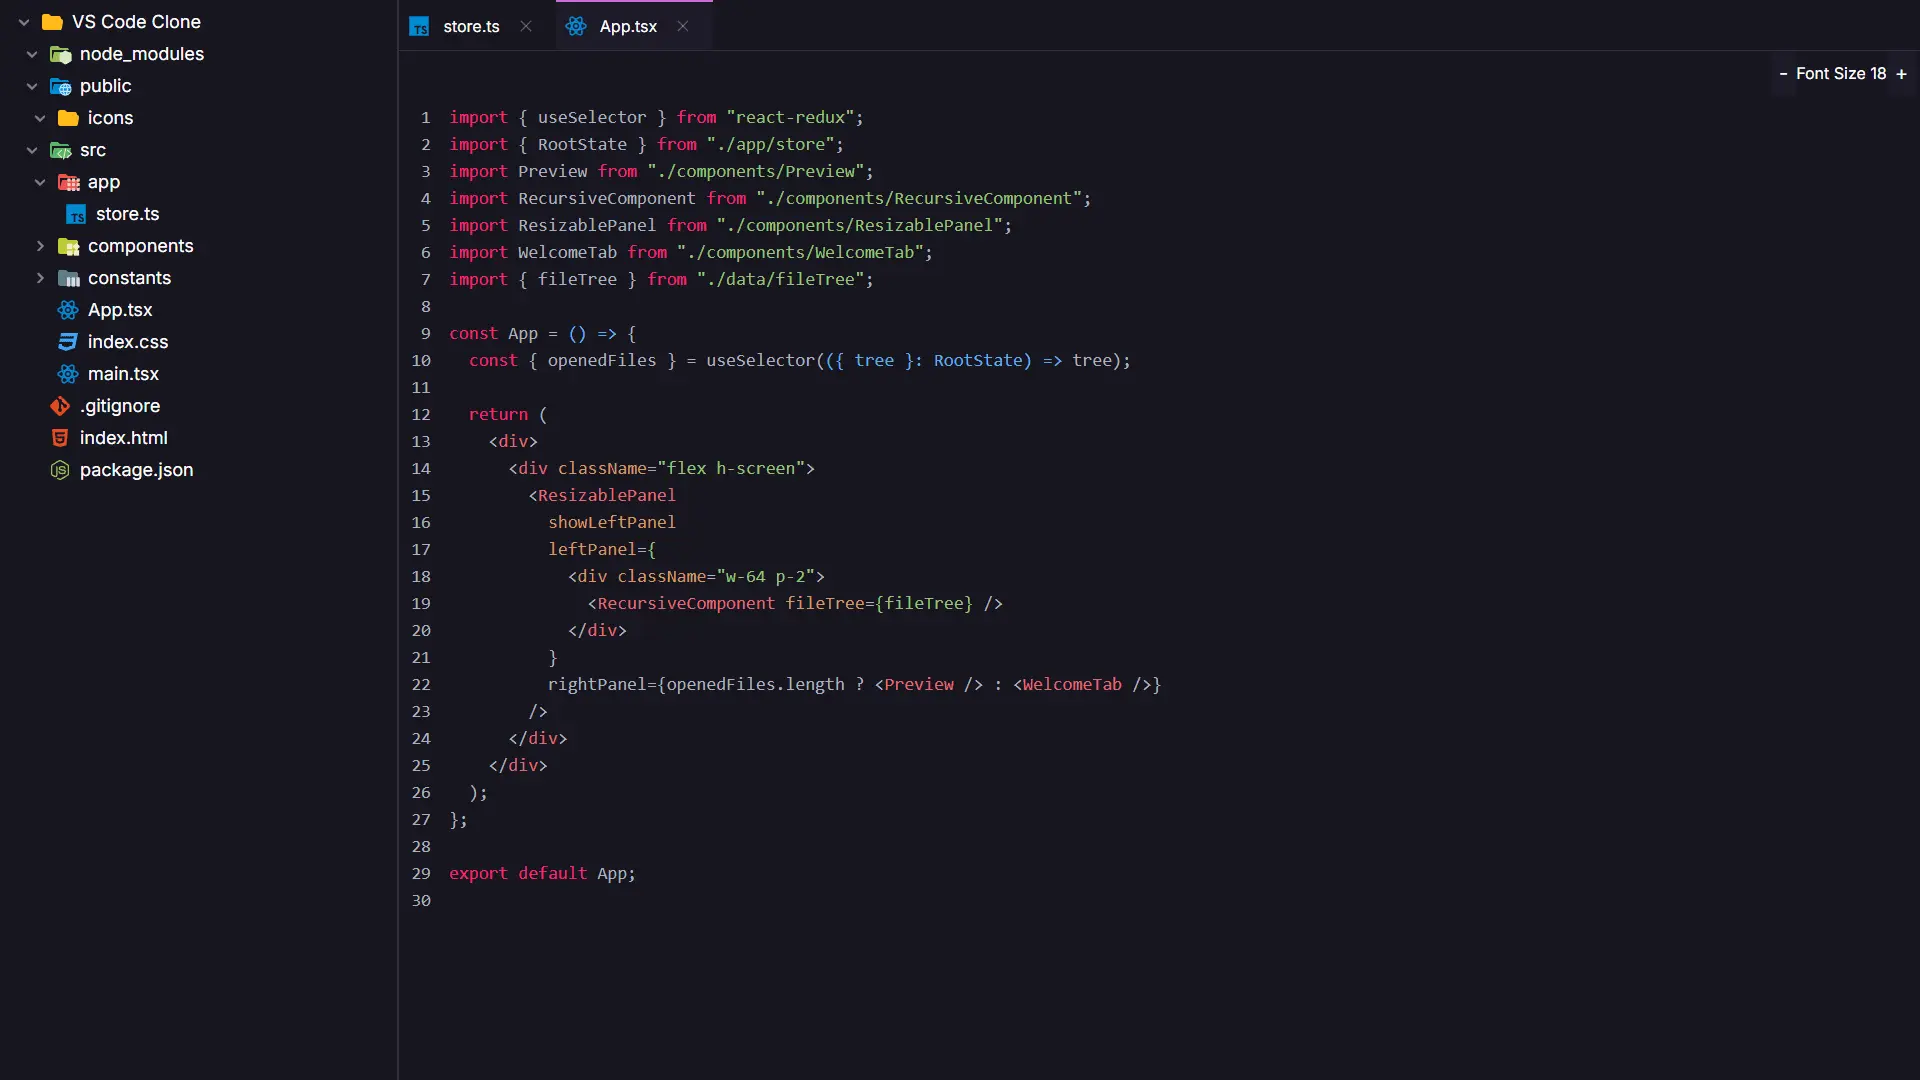Click the HTML5 icon beside index.html
Image resolution: width=1920 pixels, height=1080 pixels.
tap(60, 438)
